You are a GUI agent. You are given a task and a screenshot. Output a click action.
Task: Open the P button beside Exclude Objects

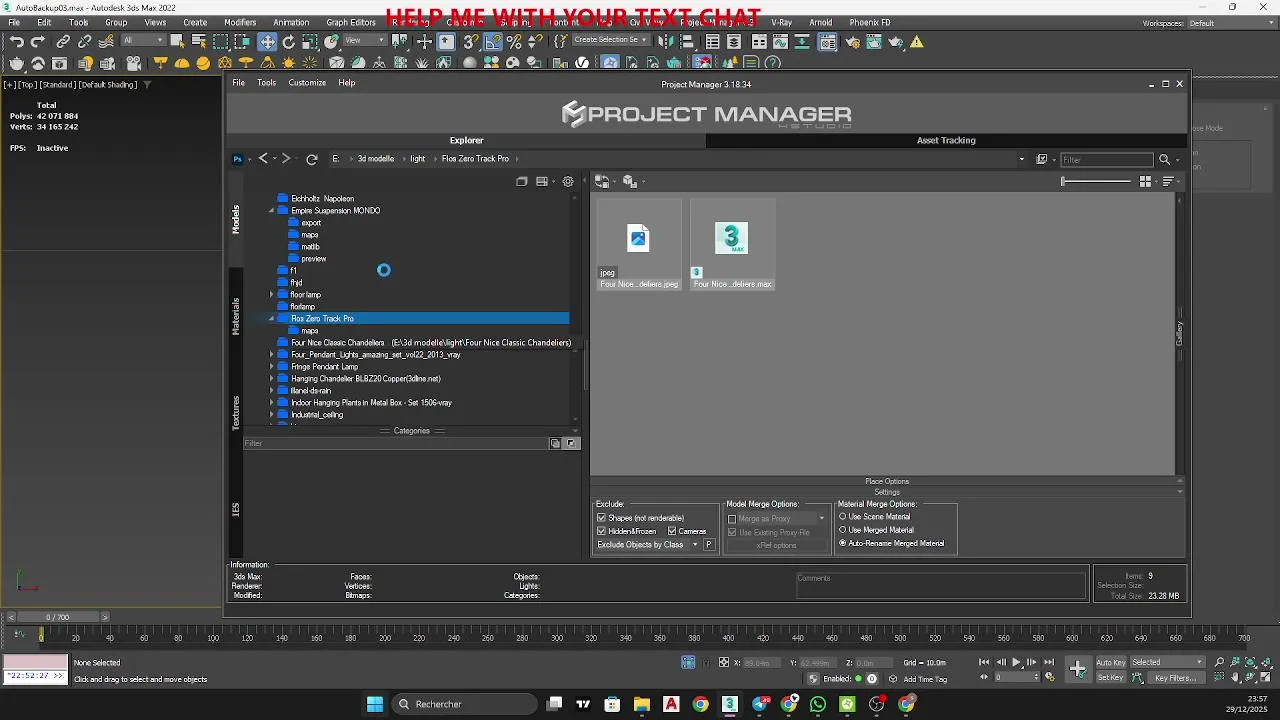tap(709, 545)
